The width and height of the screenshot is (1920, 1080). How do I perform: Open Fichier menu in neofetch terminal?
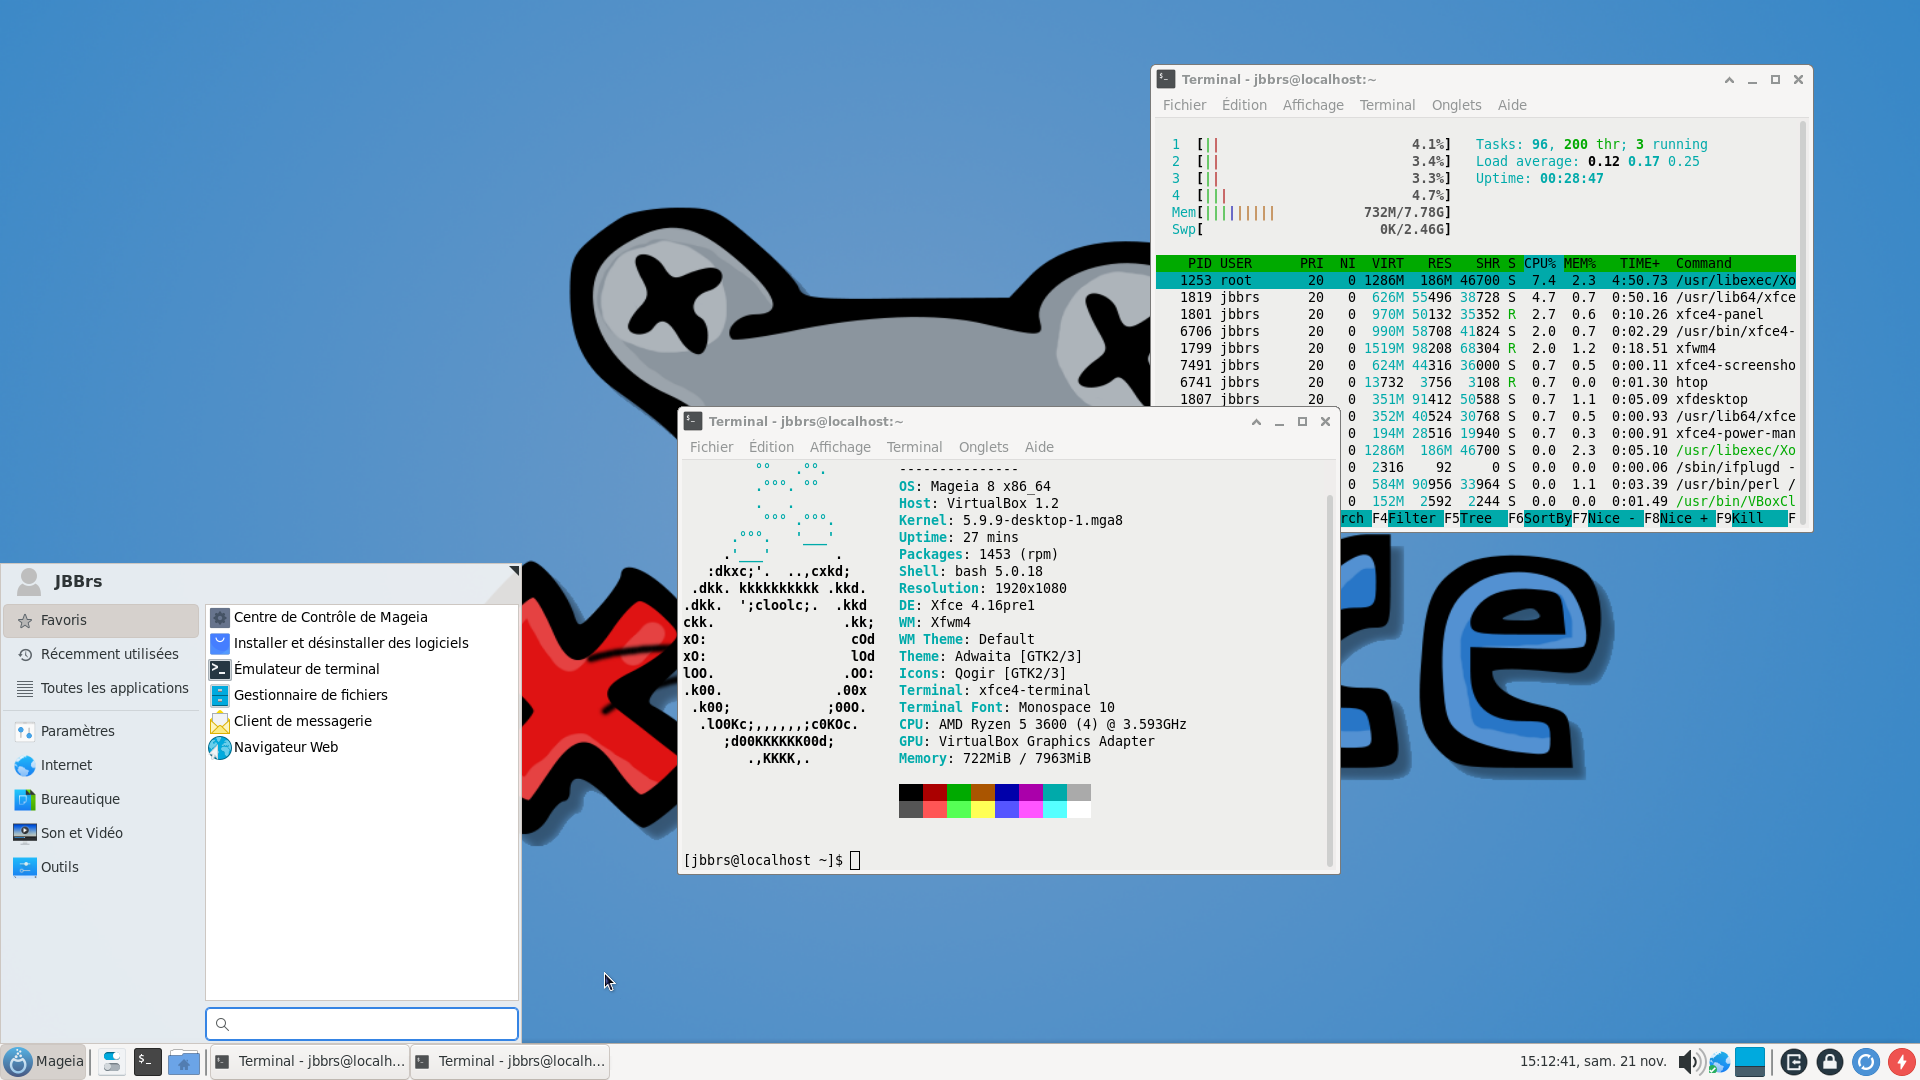(711, 447)
